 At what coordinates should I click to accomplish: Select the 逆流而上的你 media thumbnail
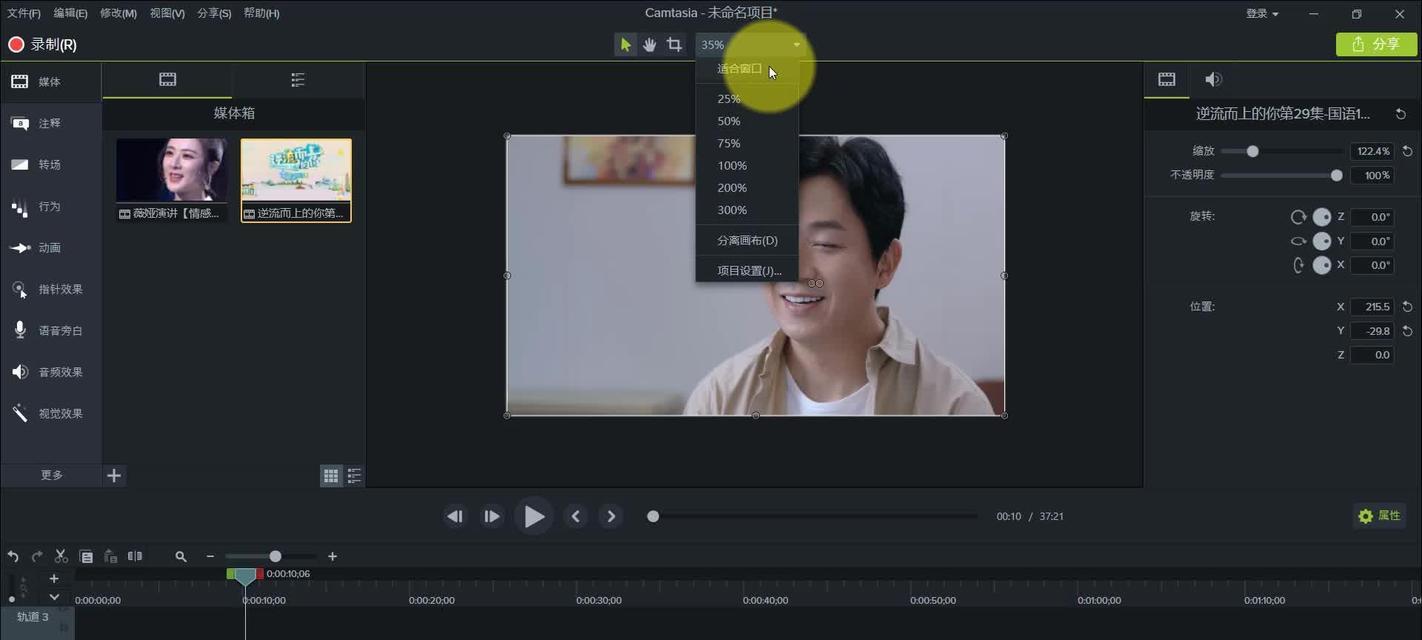pyautogui.click(x=296, y=180)
